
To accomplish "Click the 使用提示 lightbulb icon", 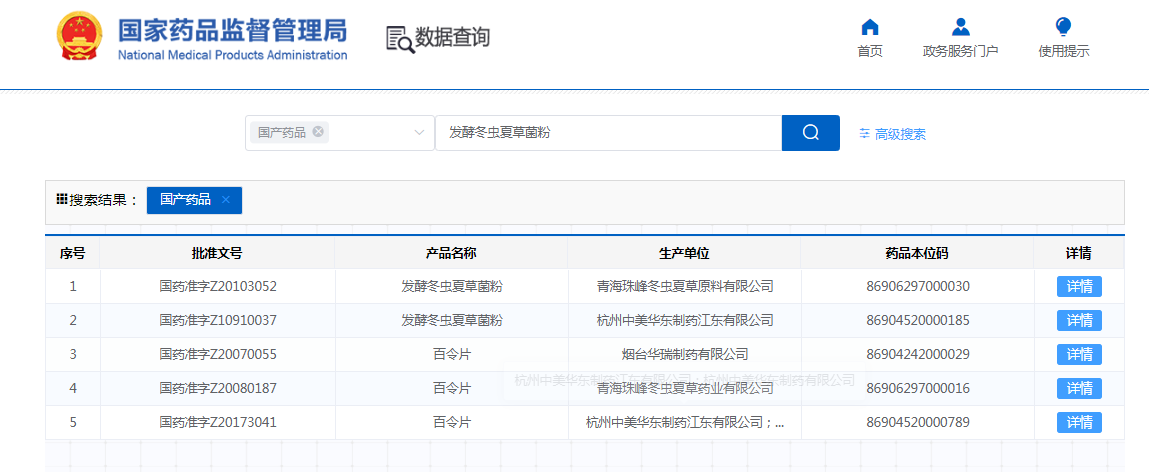I will click(1063, 27).
